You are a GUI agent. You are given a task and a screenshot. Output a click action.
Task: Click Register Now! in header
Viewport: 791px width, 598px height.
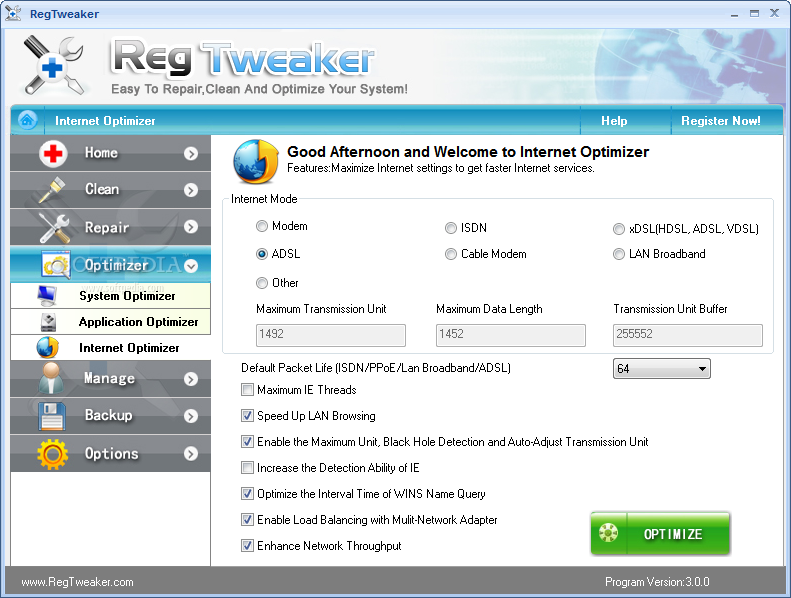click(721, 121)
